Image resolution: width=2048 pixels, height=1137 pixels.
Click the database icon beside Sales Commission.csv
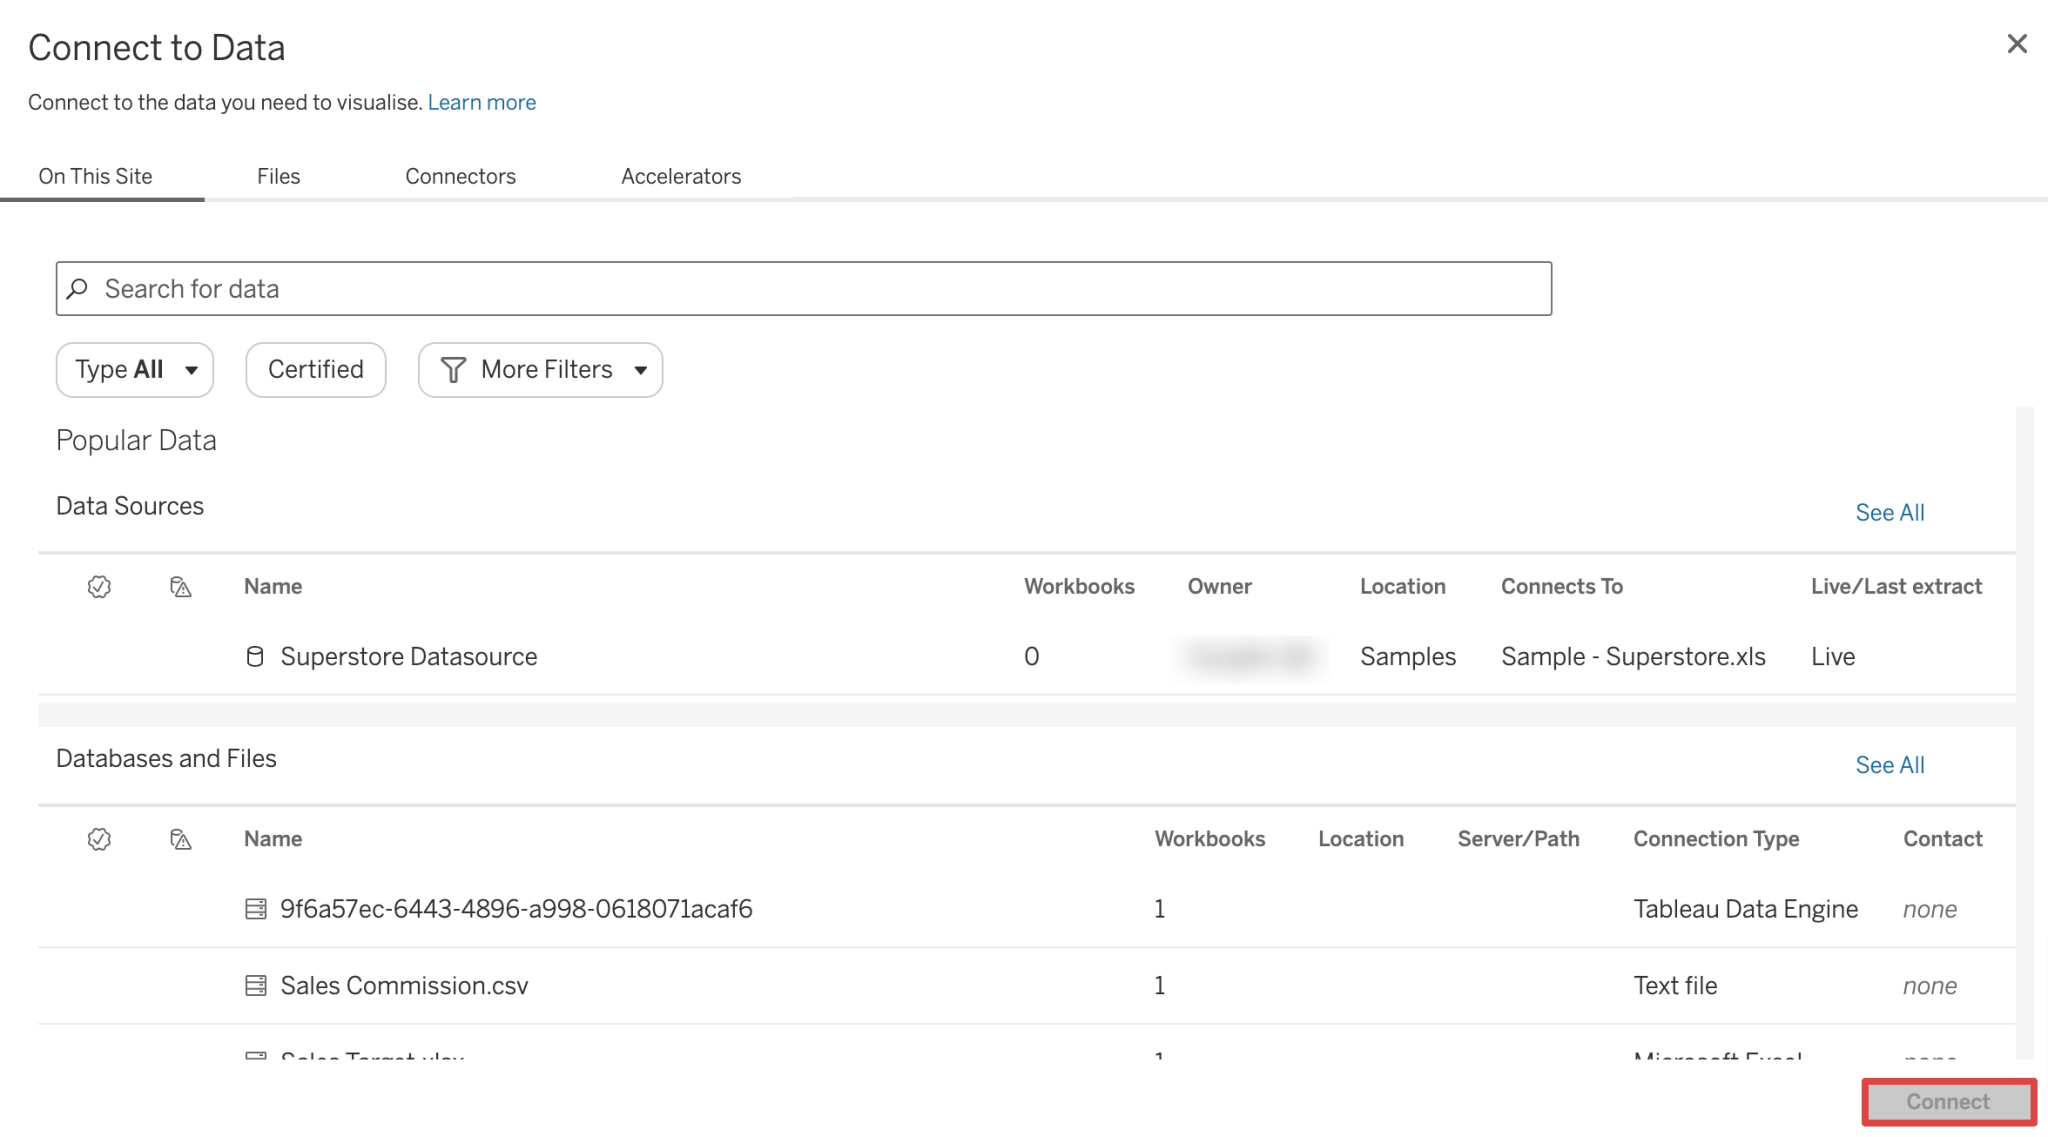pos(256,986)
